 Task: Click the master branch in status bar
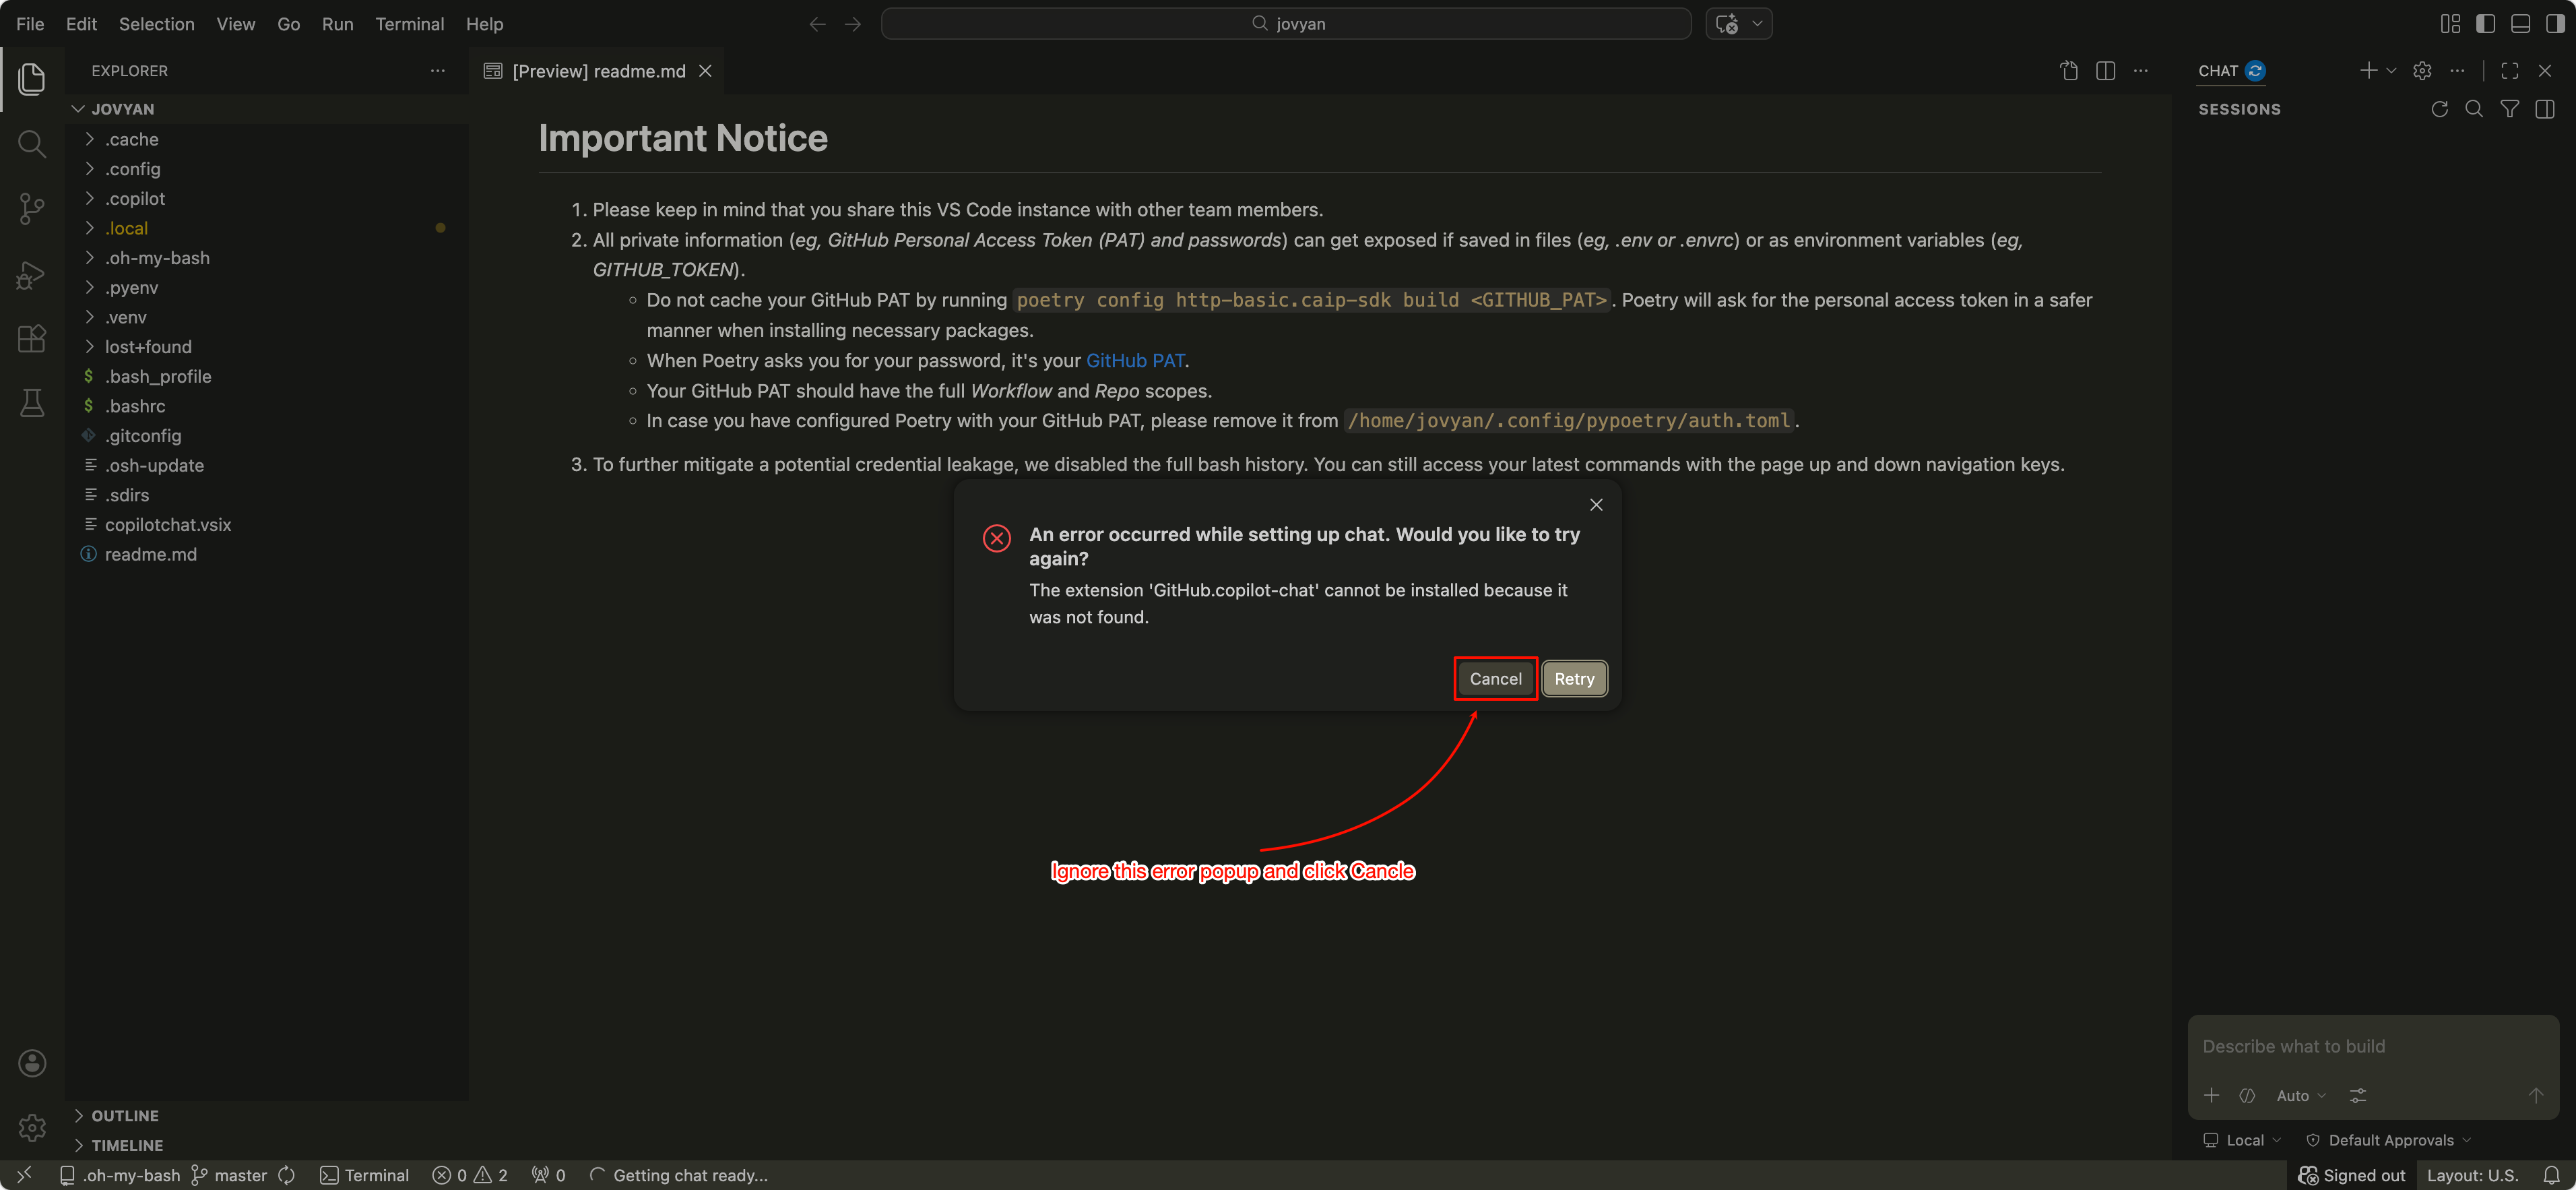229,1175
